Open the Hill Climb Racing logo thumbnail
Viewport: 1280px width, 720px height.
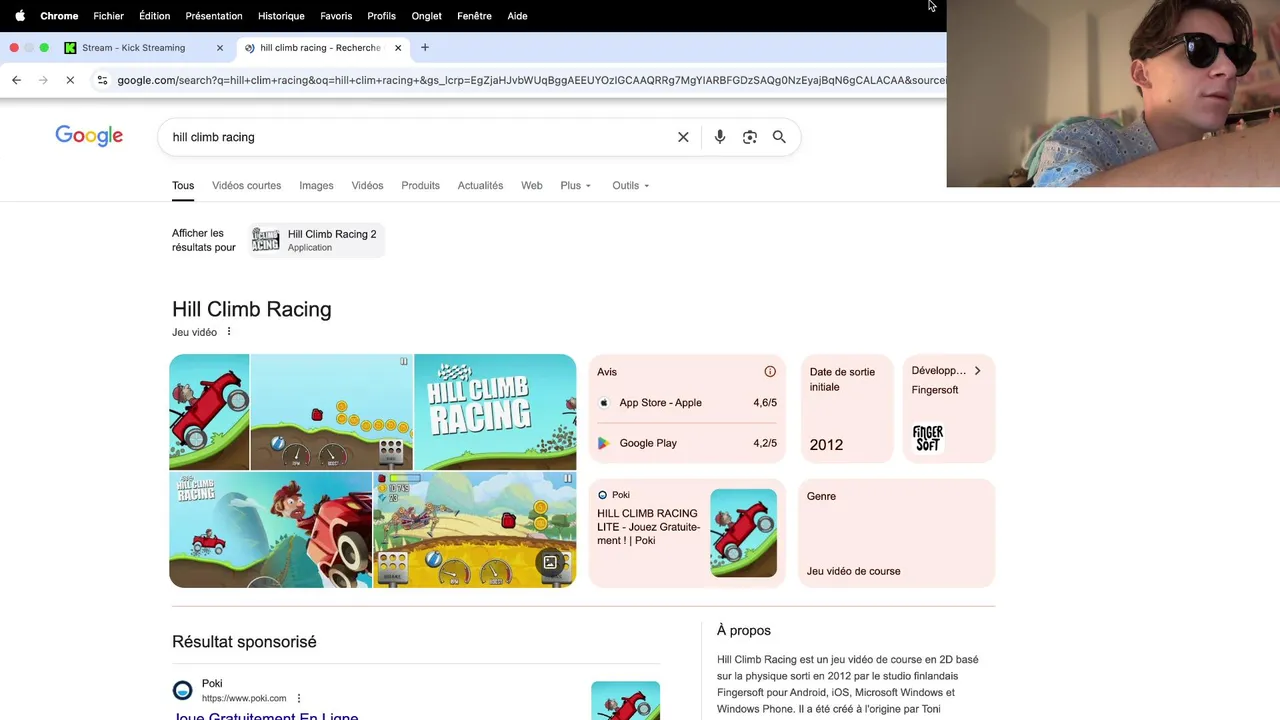pos(495,412)
